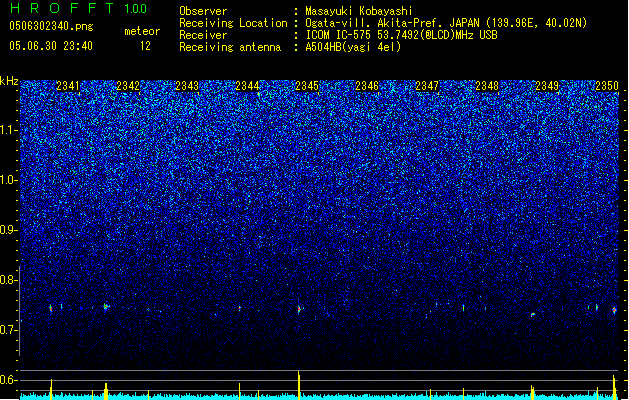The height and width of the screenshot is (400, 629).
Task: Click the timestamp 05.06.30 23:40
Action: [51, 46]
